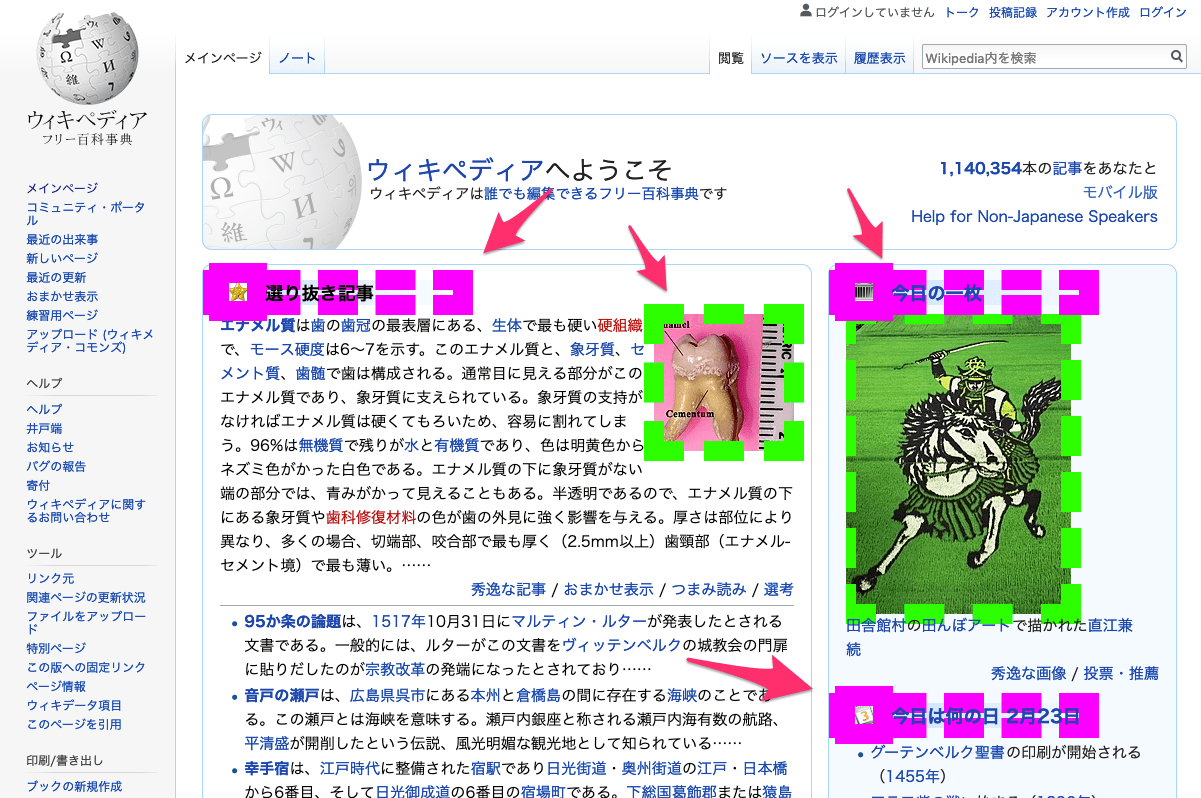Focus the Wikipedia内を検索 search field
The image size is (1201, 798).
click(1045, 58)
